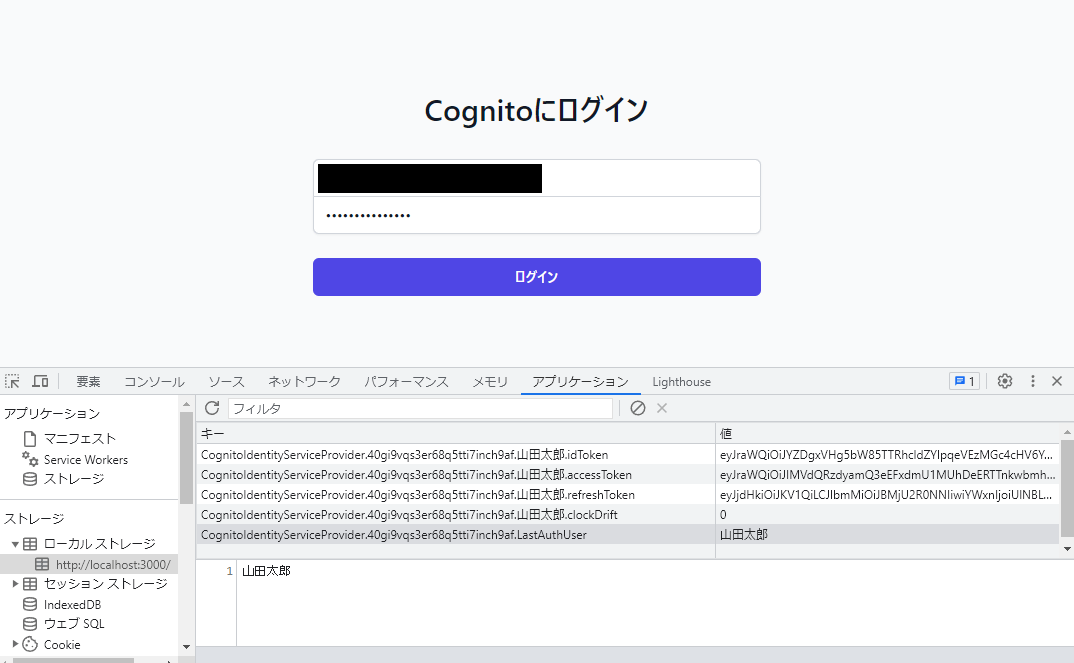This screenshot has width=1074, height=663.
Task: Click the sidebar scroll up arrow
Action: (x=186, y=405)
